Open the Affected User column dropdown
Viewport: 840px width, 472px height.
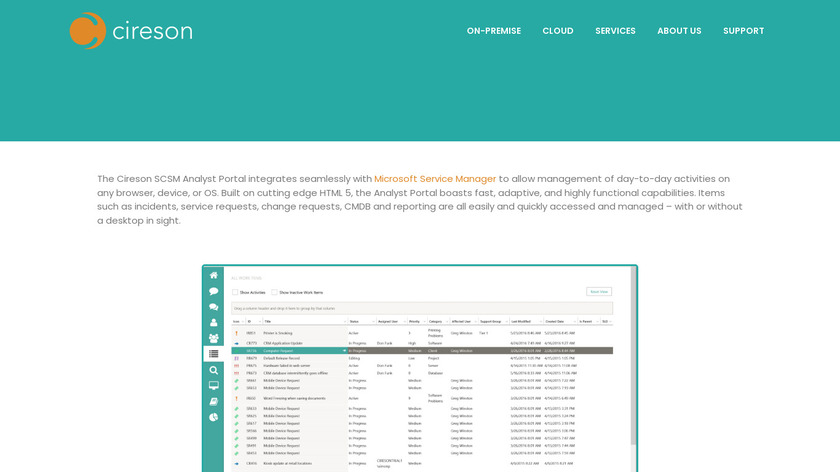coord(475,322)
